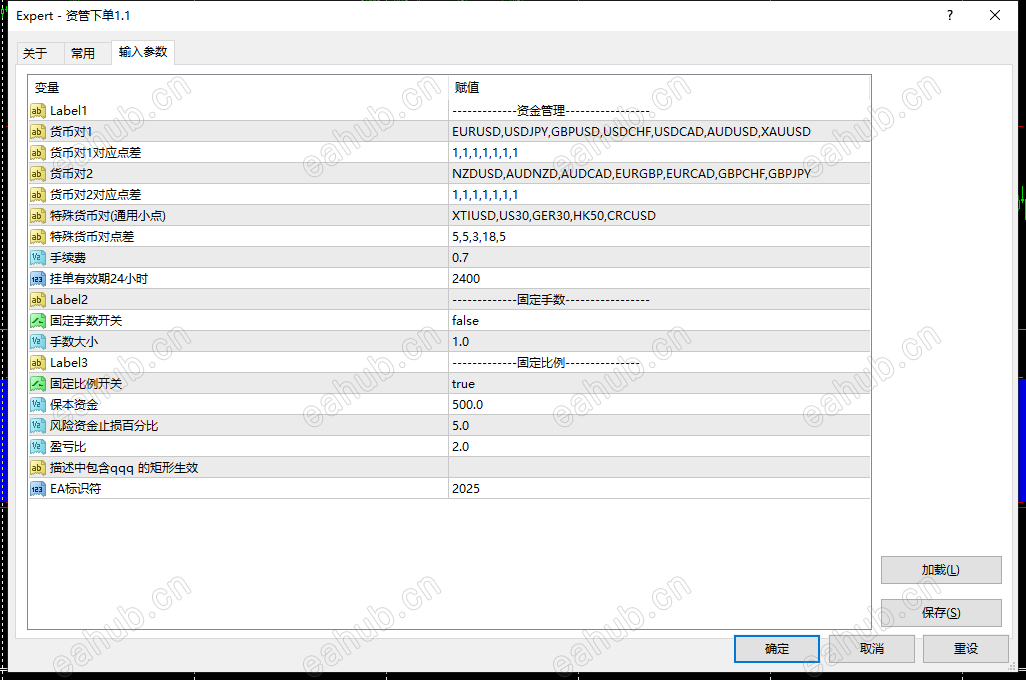Image resolution: width=1026 pixels, height=680 pixels.
Task: Click the integer icon beside EA标识符
Action: click(37, 489)
